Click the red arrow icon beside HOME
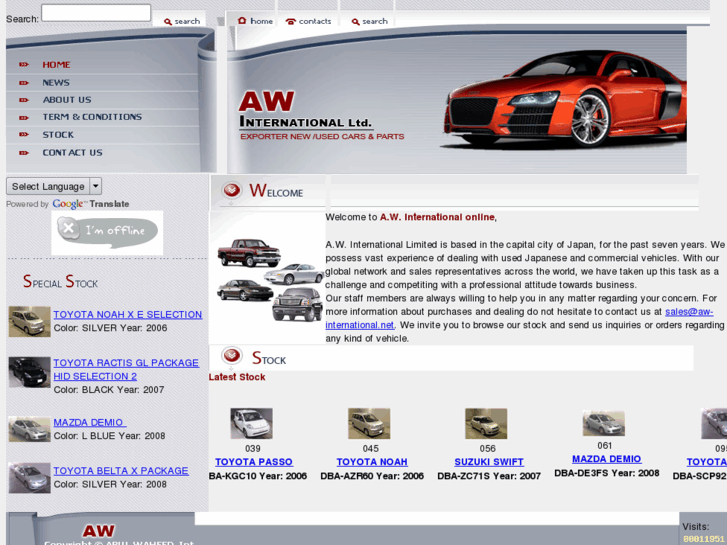The width and height of the screenshot is (727, 545). 24,64
